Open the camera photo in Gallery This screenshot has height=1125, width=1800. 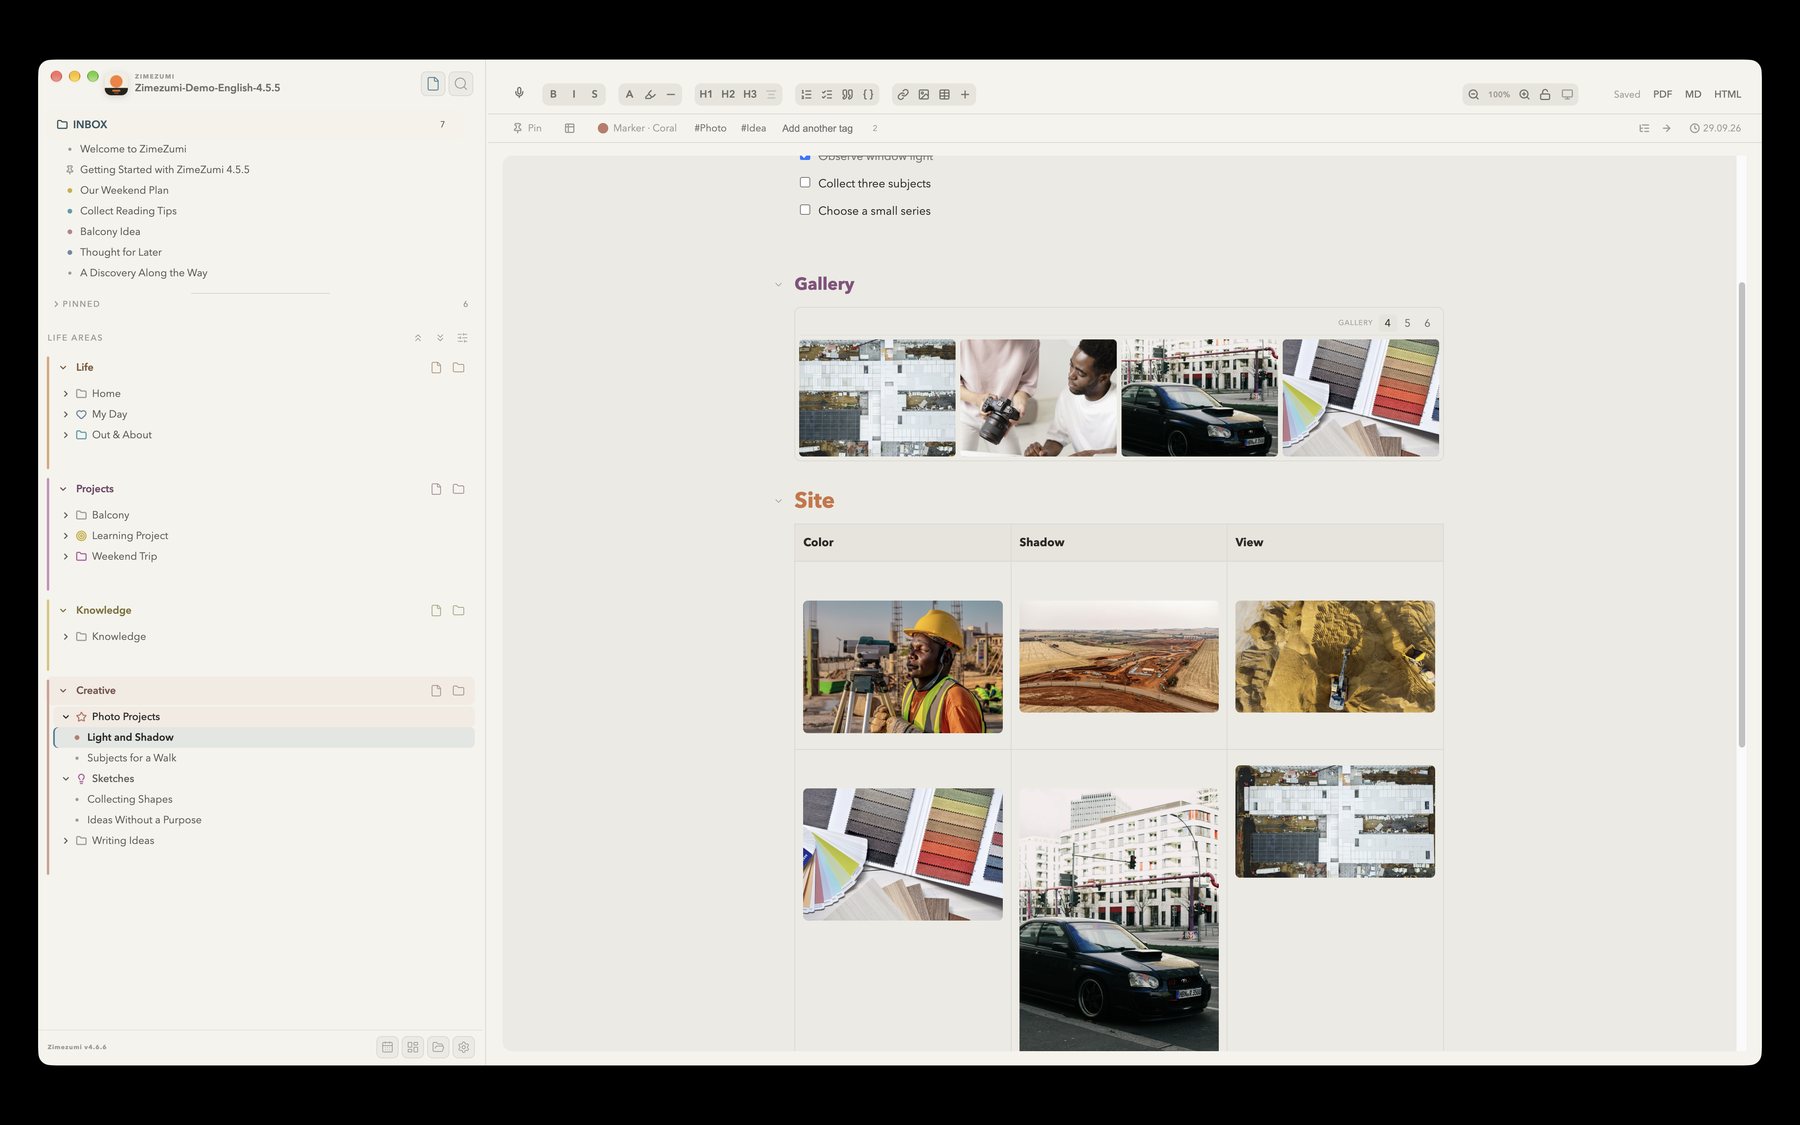(1038, 398)
